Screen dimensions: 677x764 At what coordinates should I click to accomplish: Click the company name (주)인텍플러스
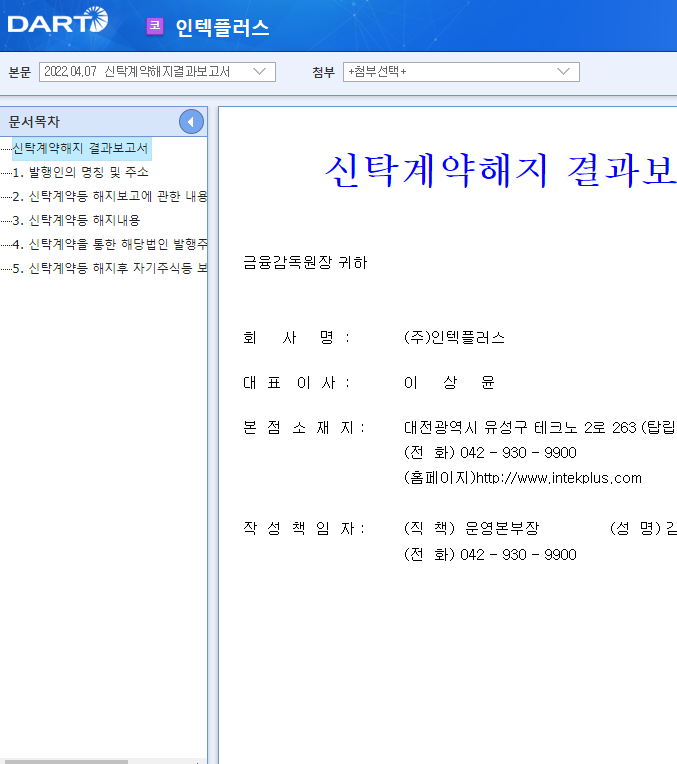click(x=454, y=338)
